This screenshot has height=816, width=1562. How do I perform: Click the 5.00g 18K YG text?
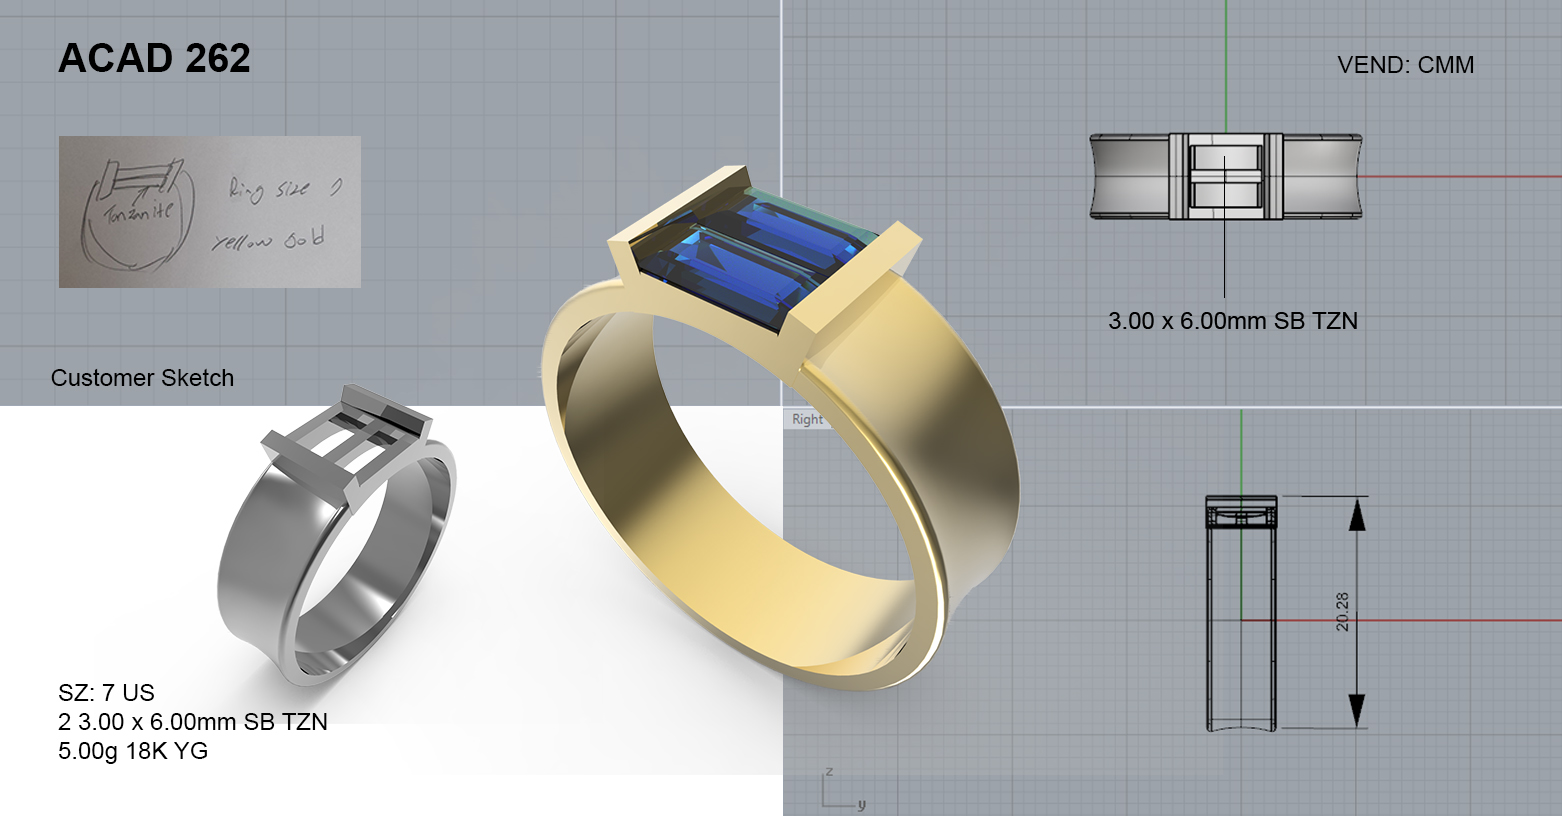click(x=133, y=750)
